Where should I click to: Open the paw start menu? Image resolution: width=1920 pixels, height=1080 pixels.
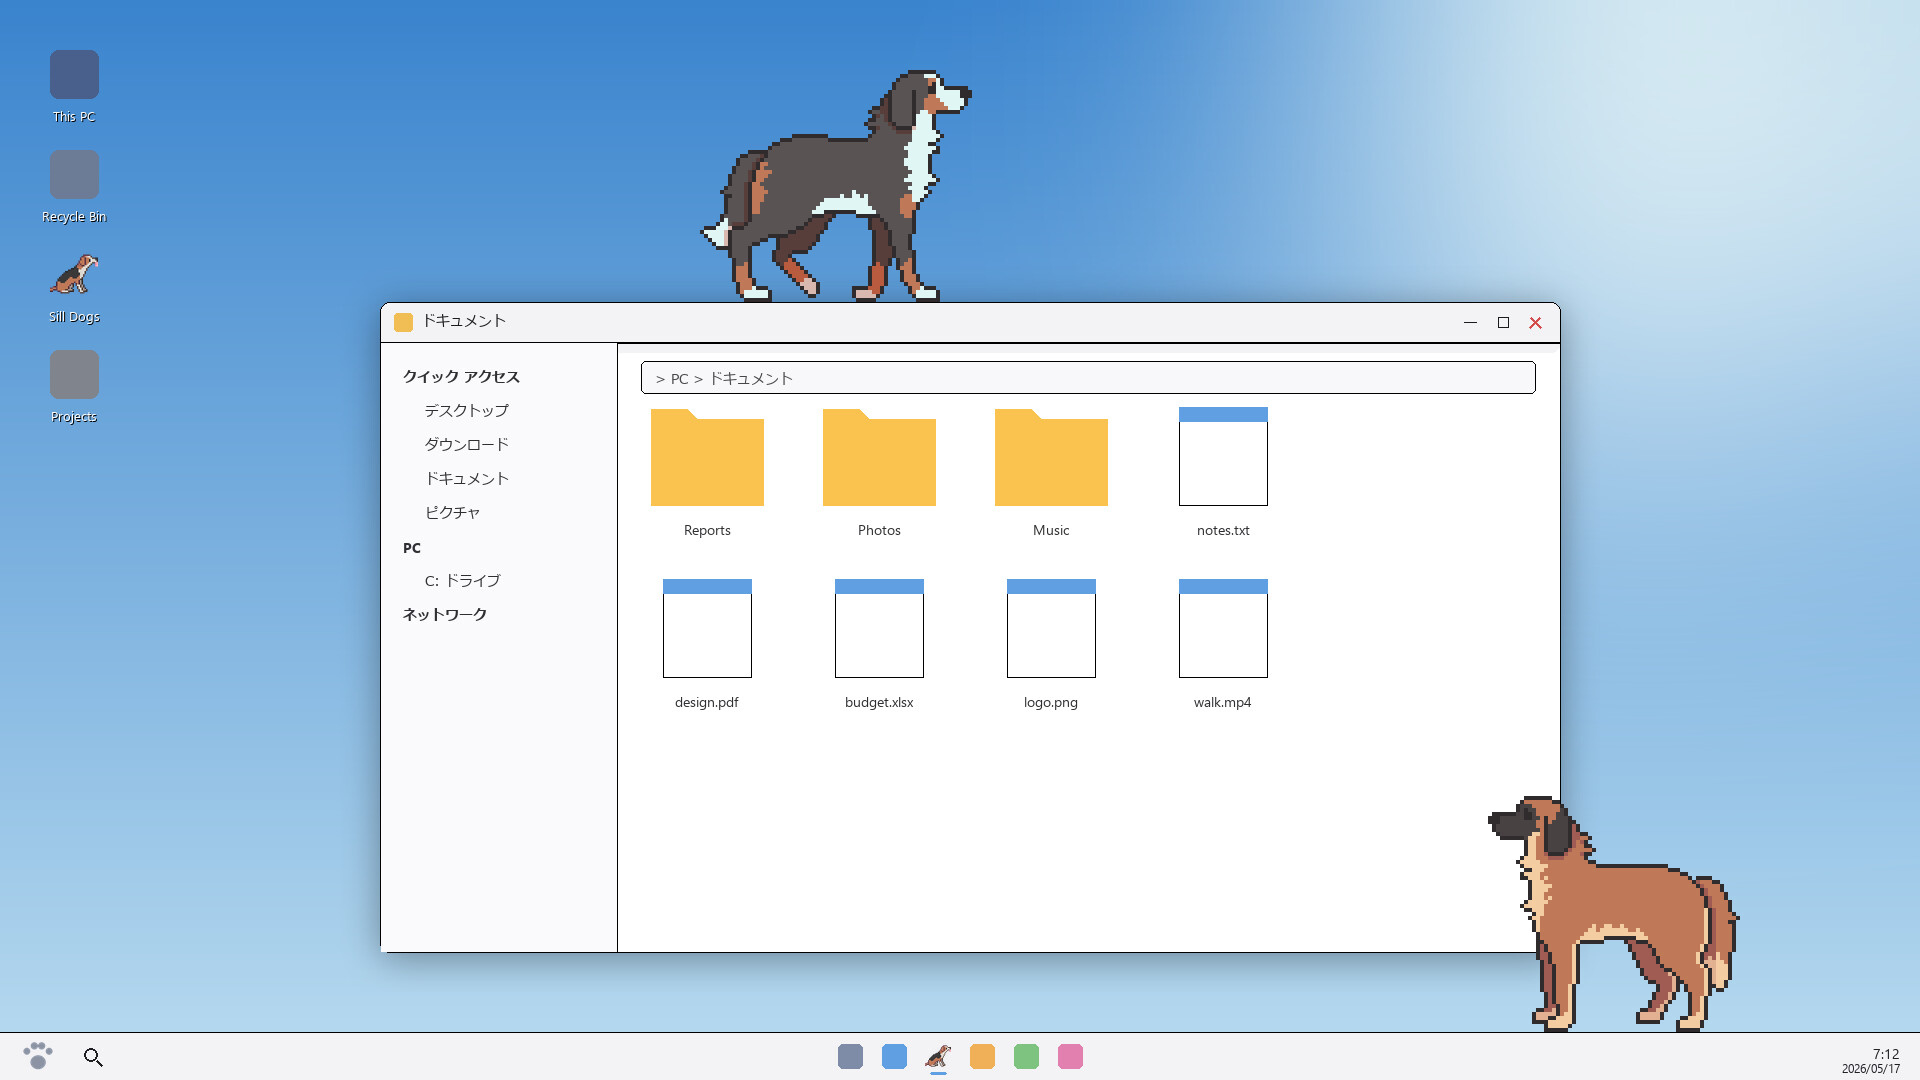(38, 1056)
